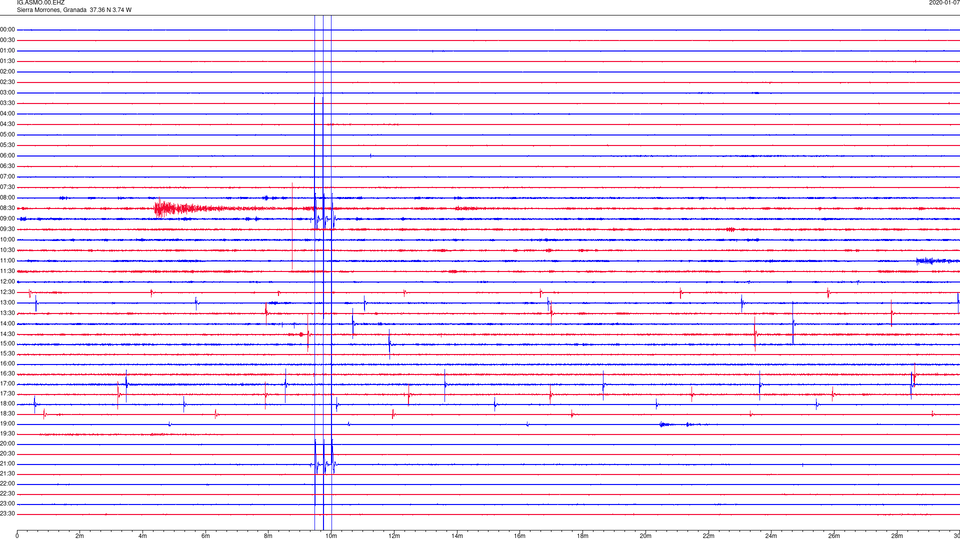Select the 03:00 time label
The image size is (960, 540).
(x=7, y=92)
